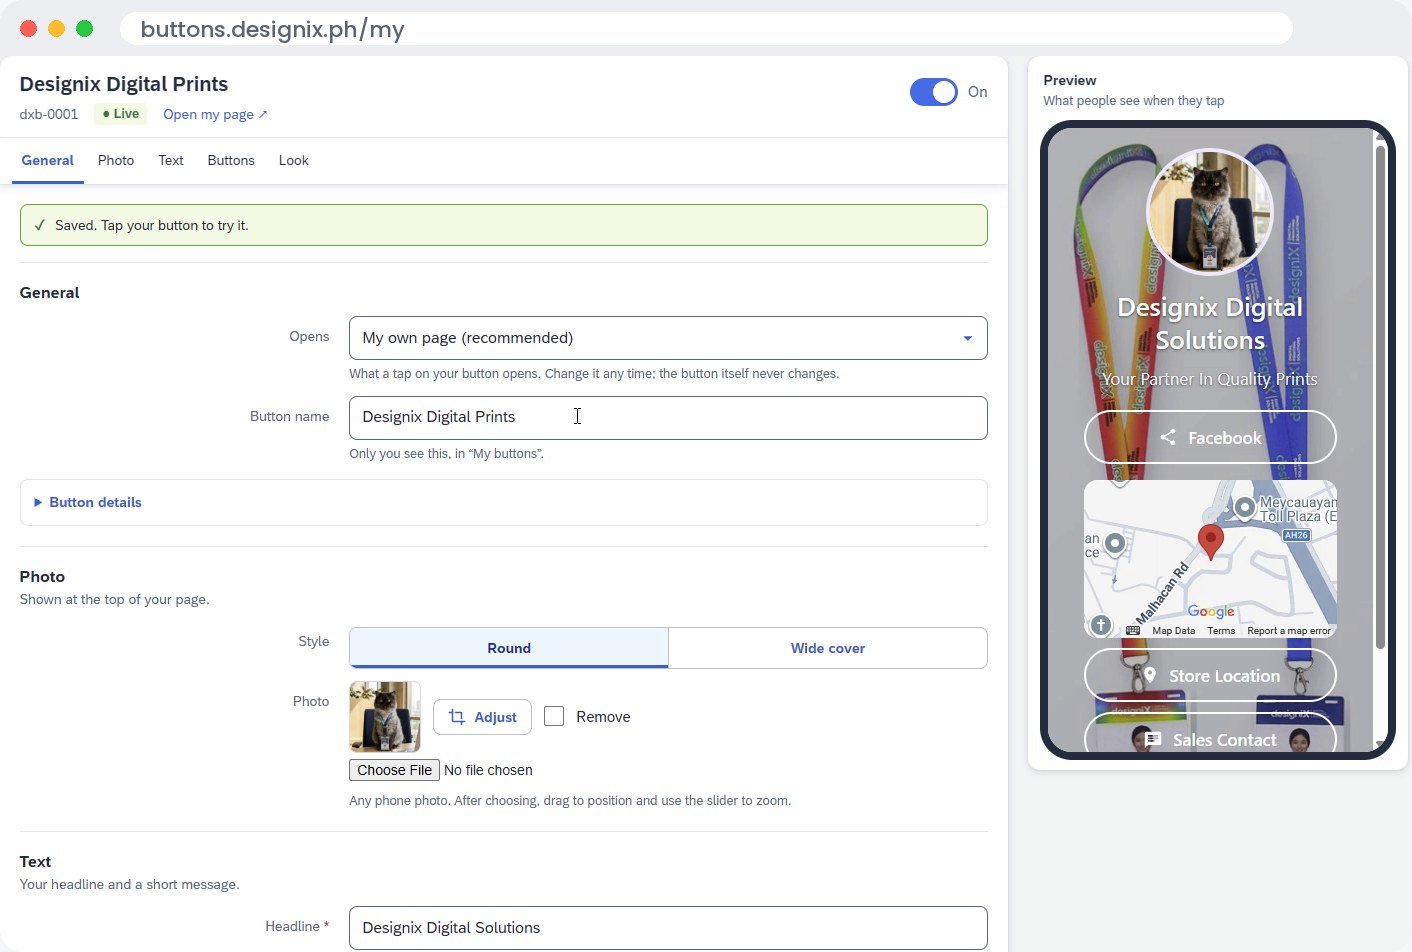1412x952 pixels.
Task: Click the map accessibility icon at bottom-left
Action: pyautogui.click(x=1101, y=625)
